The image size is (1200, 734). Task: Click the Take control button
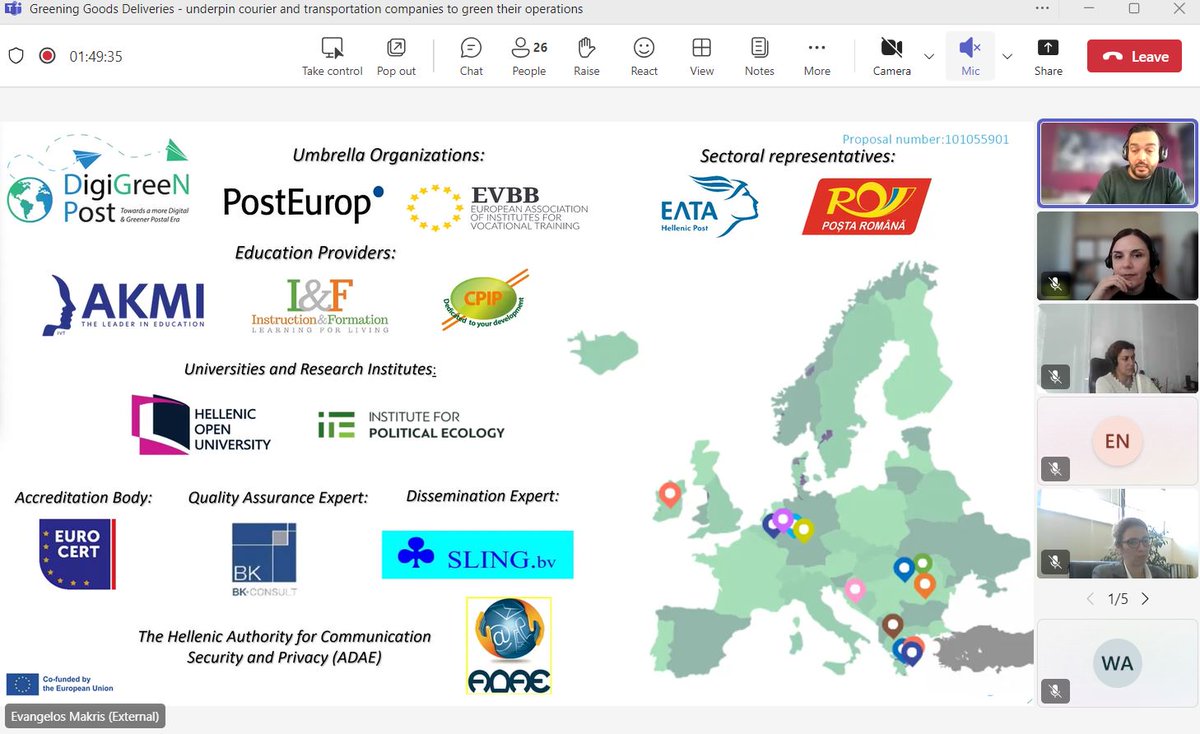point(332,56)
